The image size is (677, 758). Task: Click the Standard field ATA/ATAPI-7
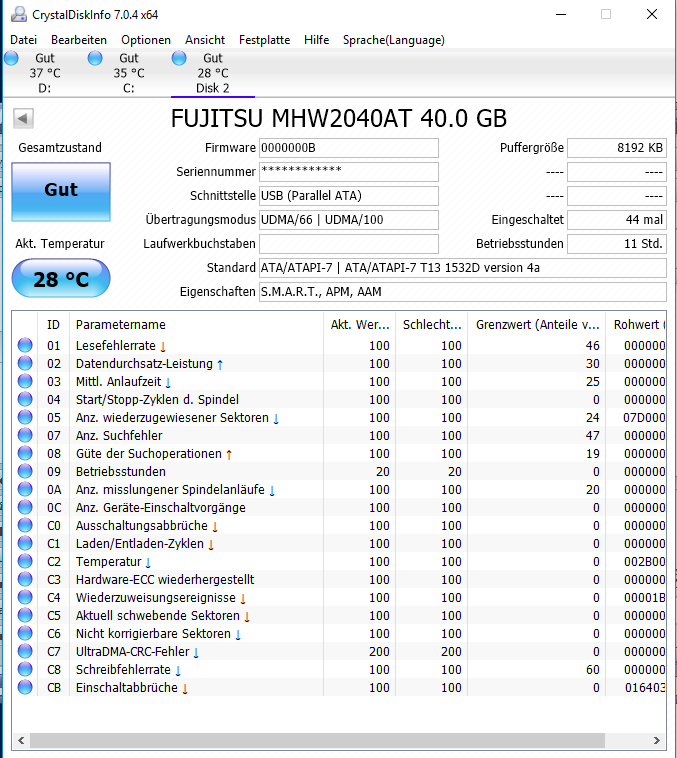[x=463, y=268]
